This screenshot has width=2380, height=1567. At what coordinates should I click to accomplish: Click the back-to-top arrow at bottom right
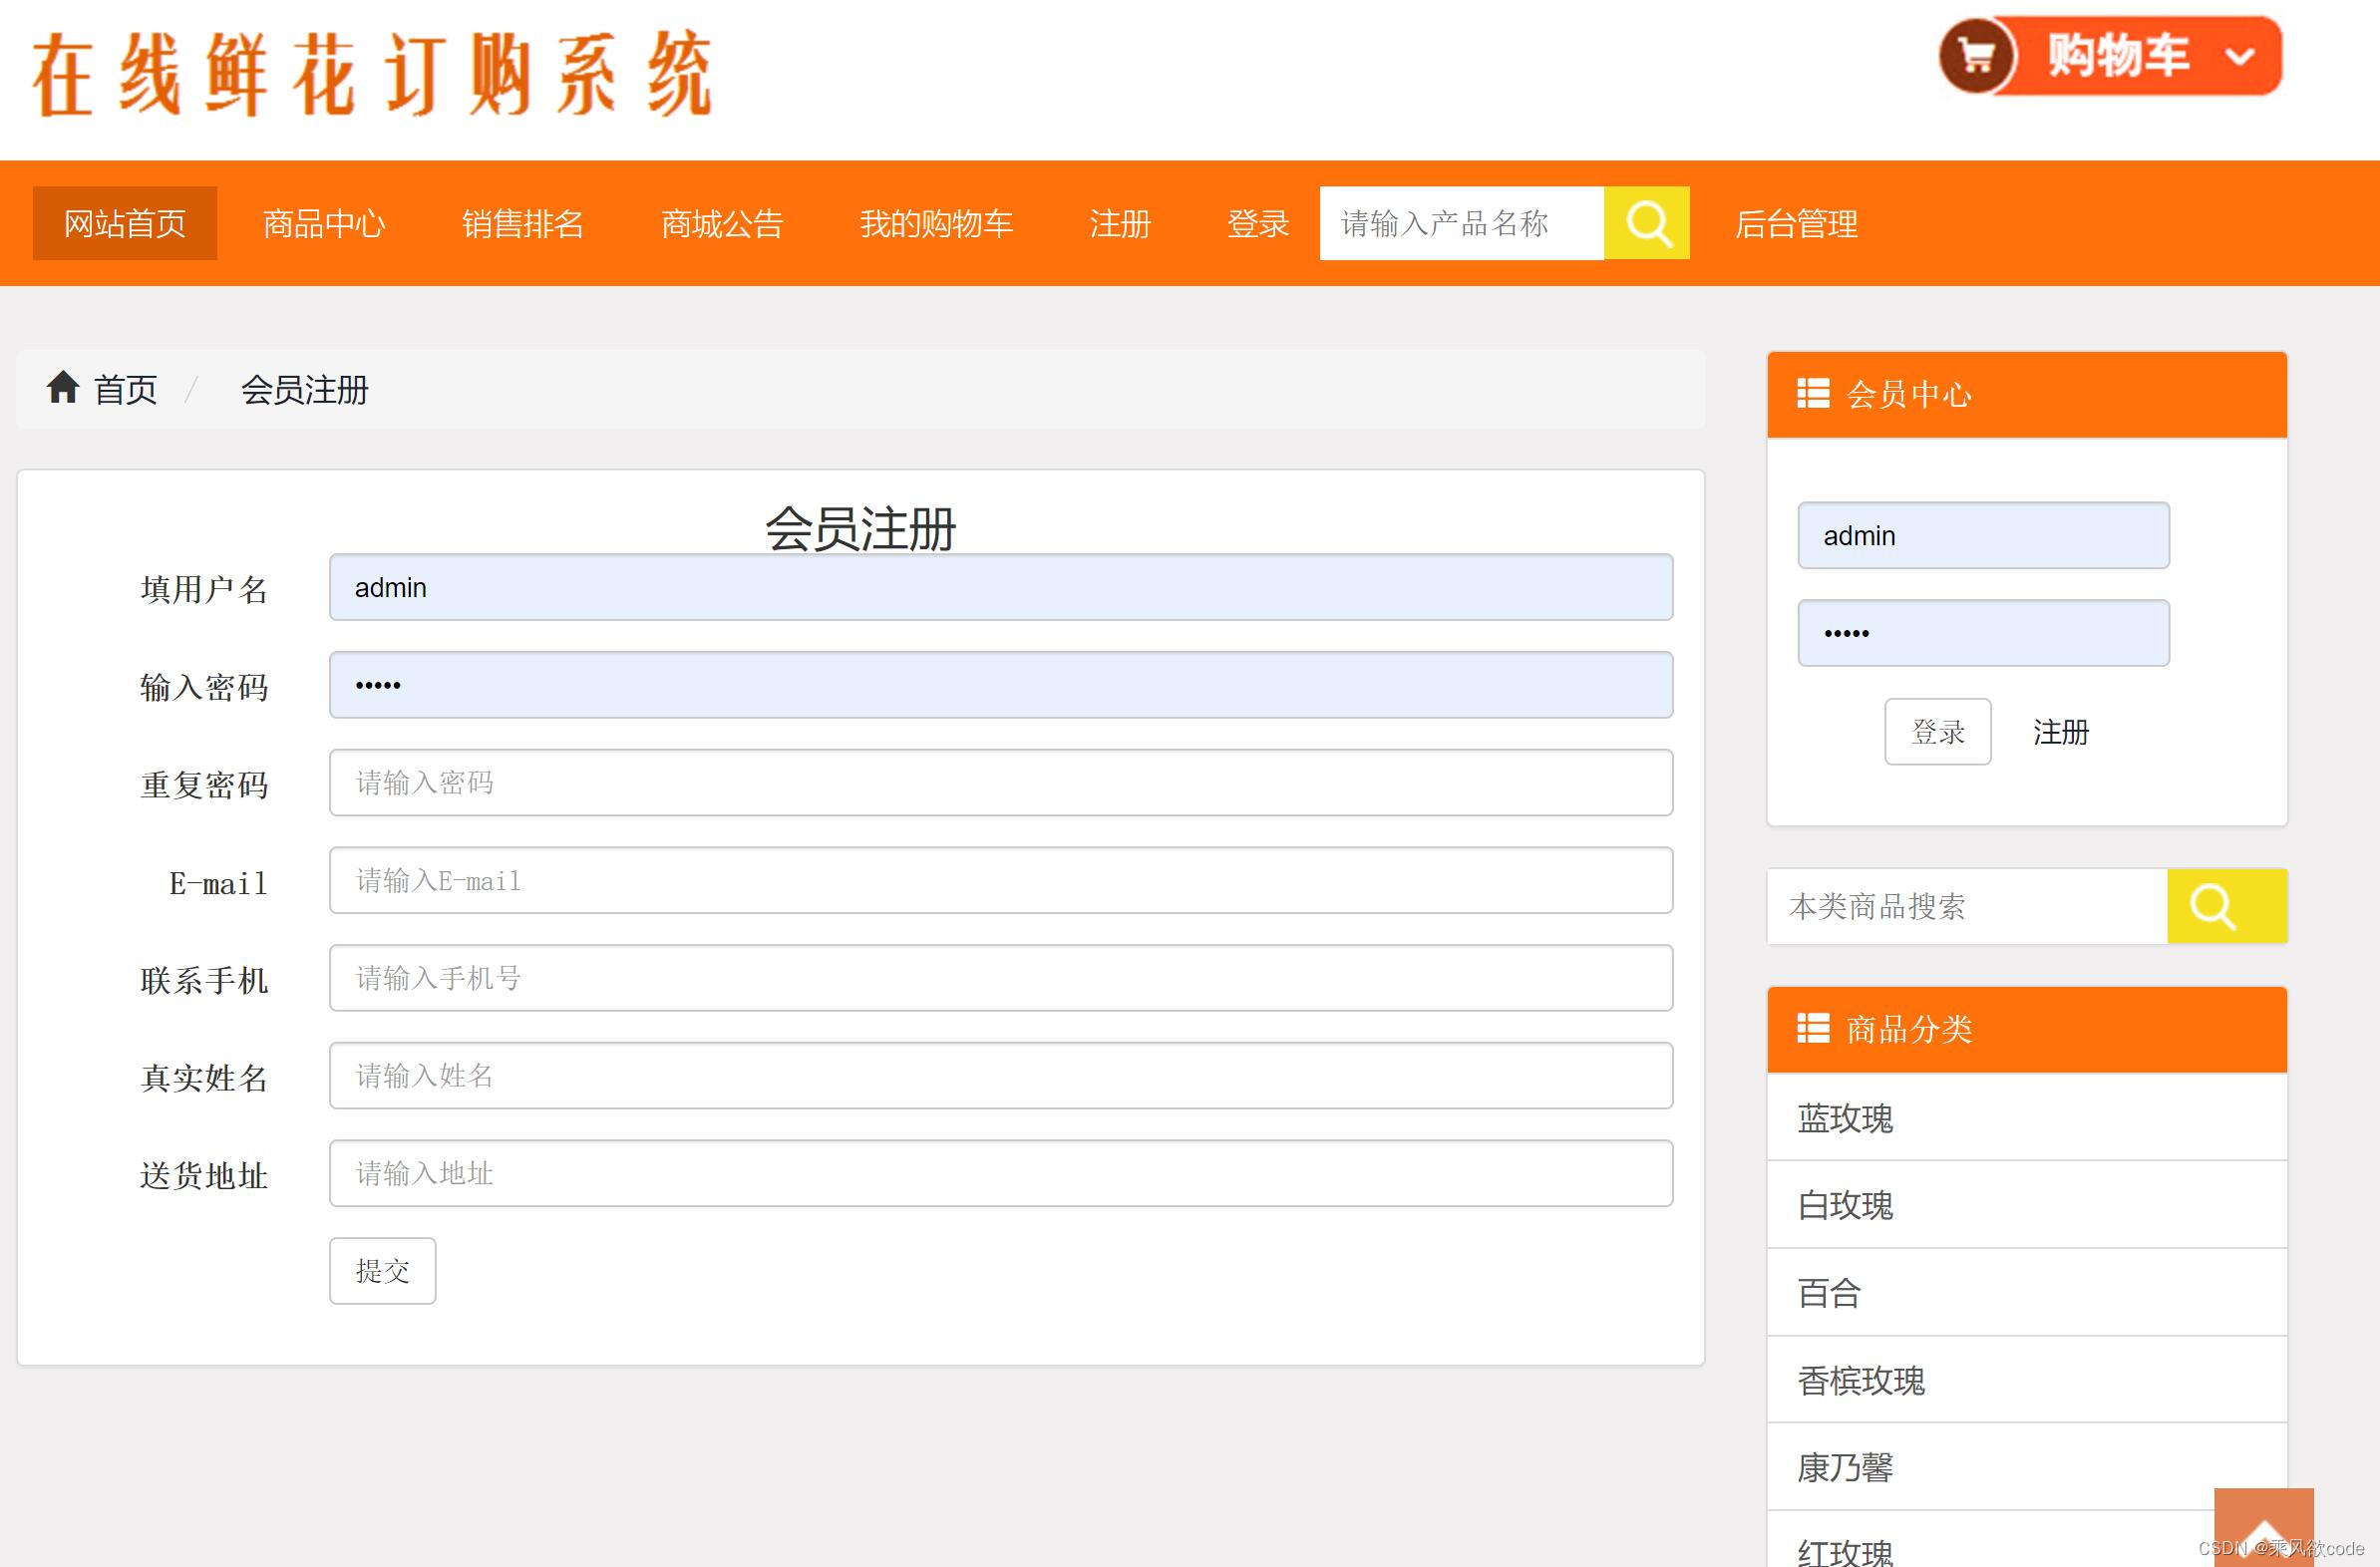point(2264,1526)
